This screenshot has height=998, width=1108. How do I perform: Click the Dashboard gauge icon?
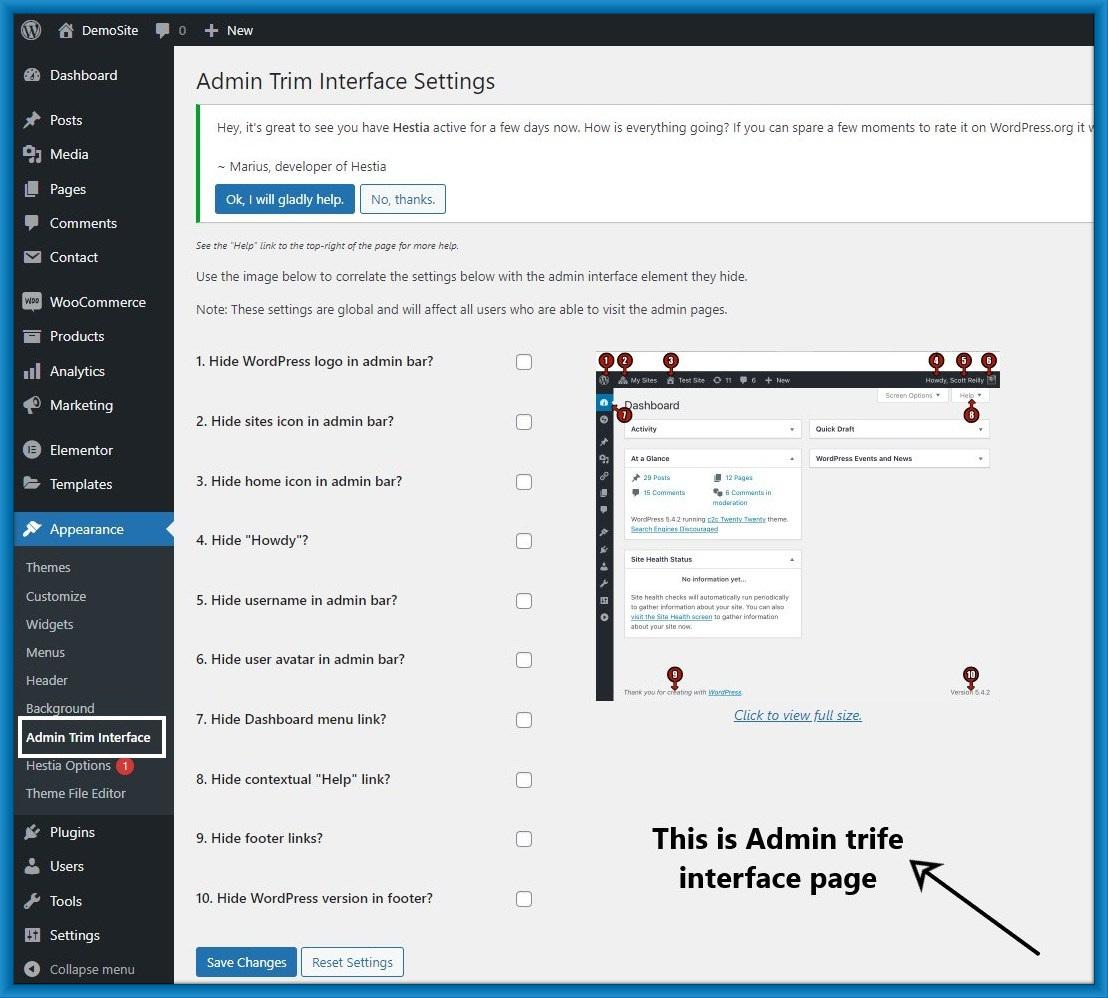point(32,75)
